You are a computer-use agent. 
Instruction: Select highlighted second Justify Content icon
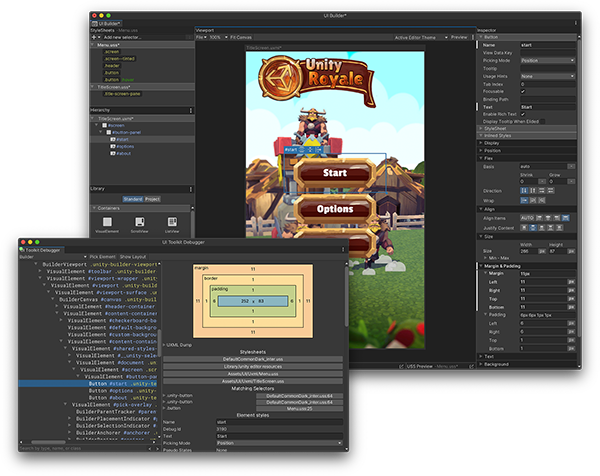[x=533, y=227]
